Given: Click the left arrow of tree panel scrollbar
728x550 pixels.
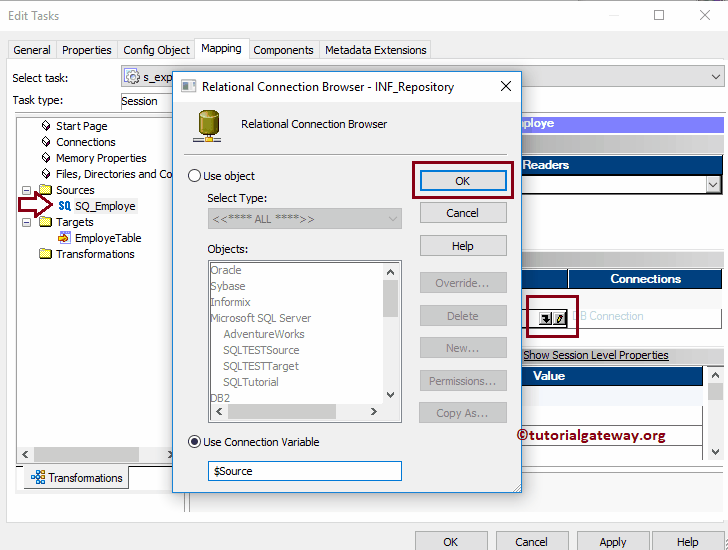Looking at the screenshot, I should click(x=25, y=454).
